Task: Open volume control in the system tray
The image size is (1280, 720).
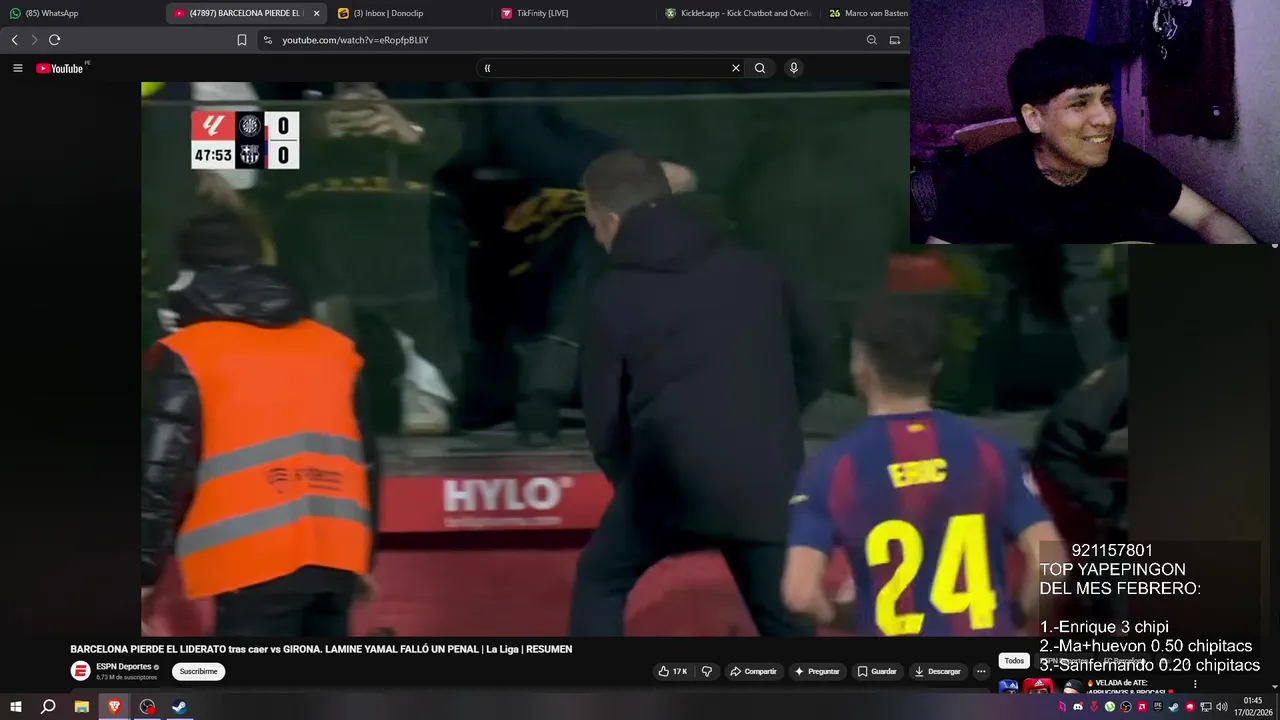Action: point(1222,707)
